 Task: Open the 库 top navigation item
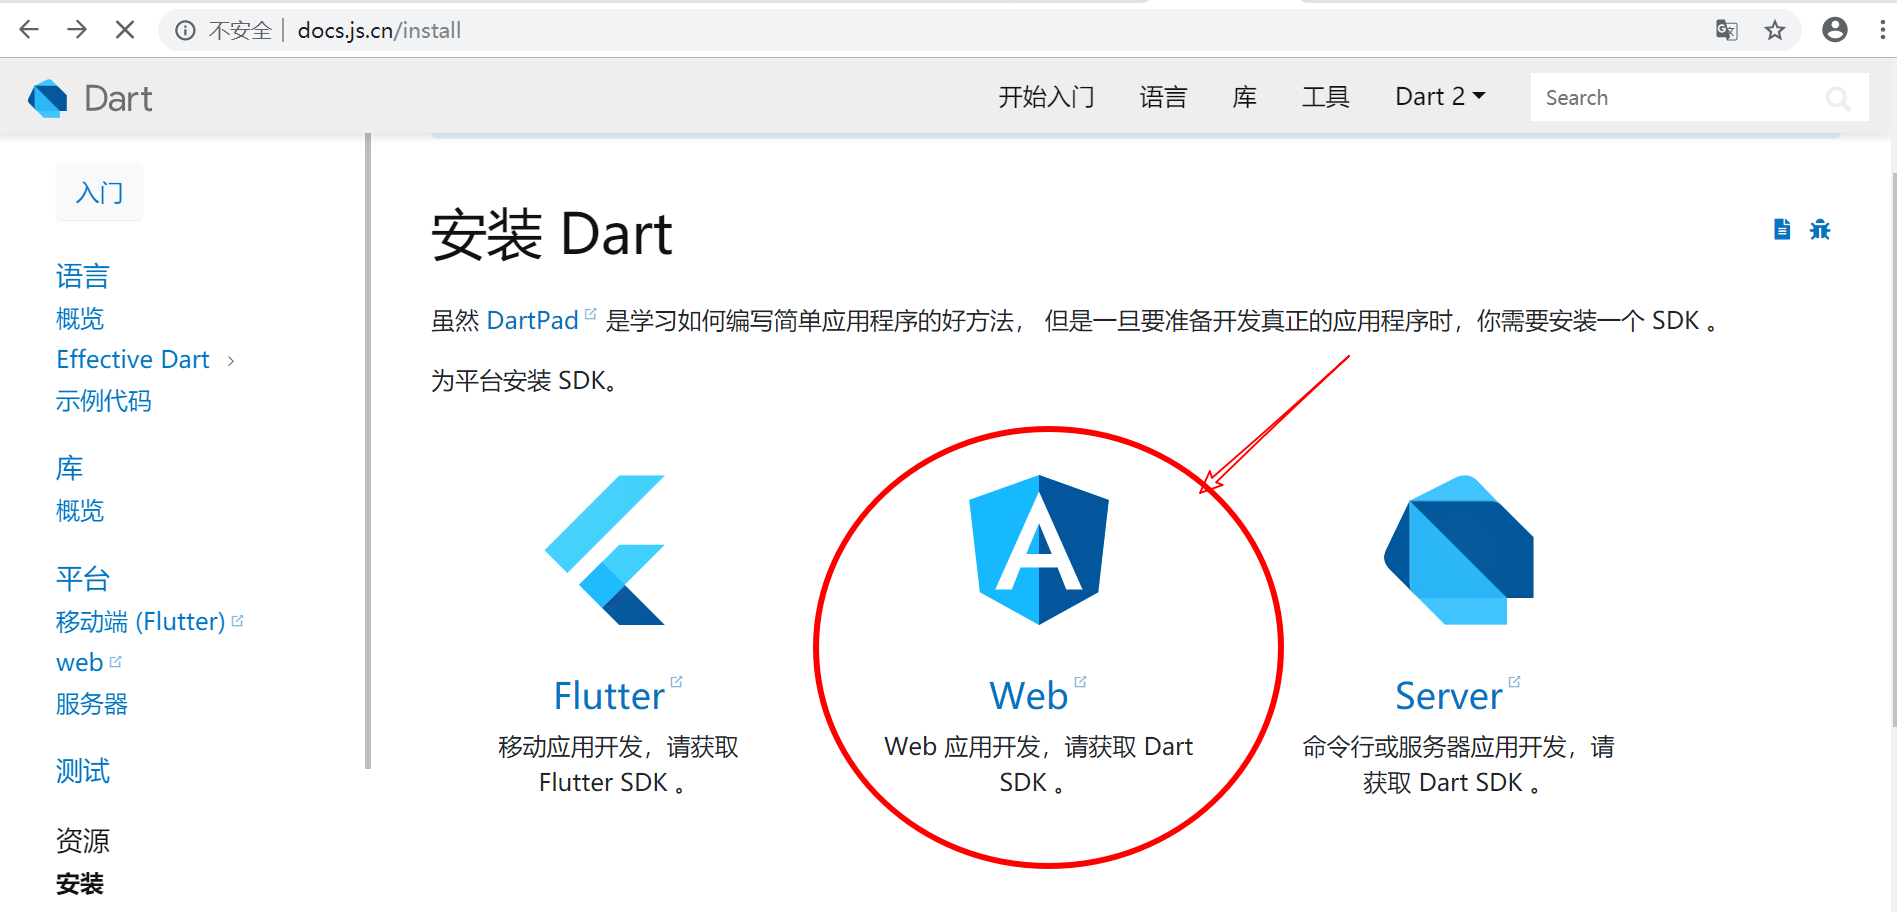pos(1244,97)
